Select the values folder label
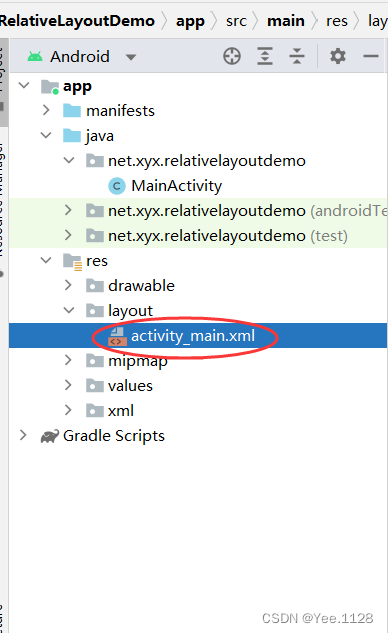Image resolution: width=388 pixels, height=633 pixels. click(x=130, y=386)
